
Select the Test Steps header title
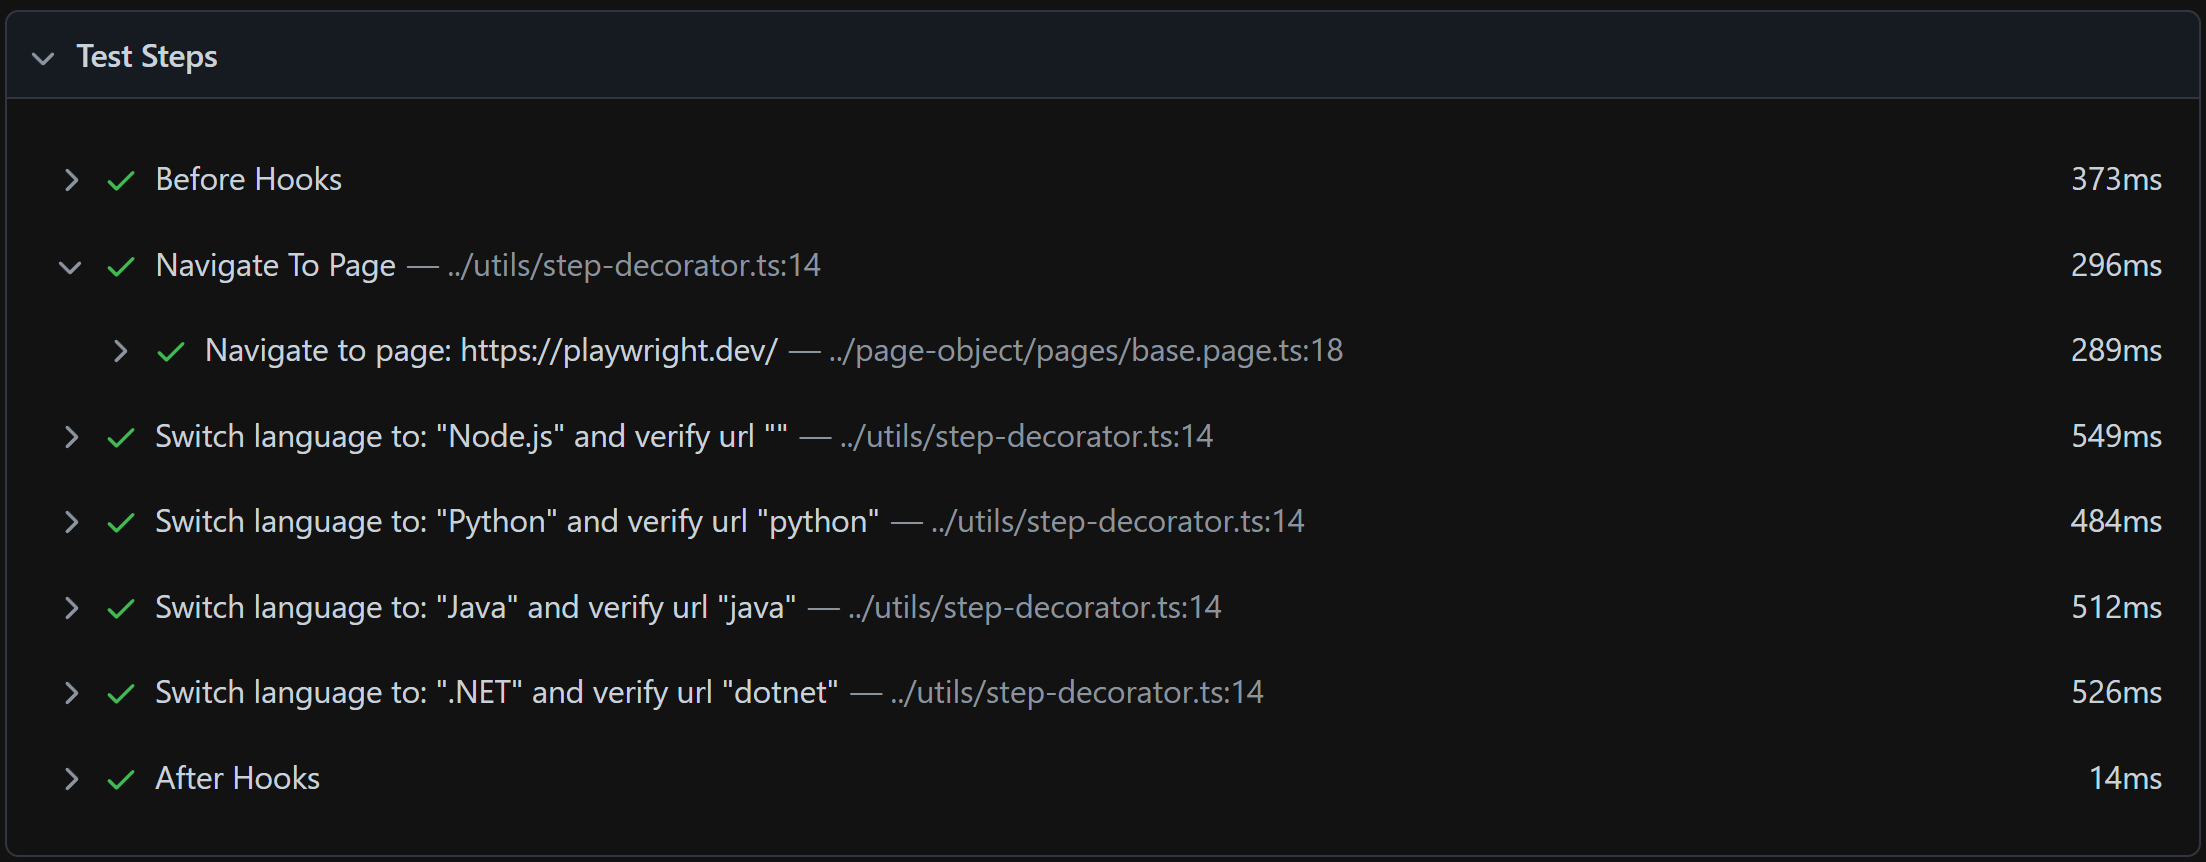point(147,57)
